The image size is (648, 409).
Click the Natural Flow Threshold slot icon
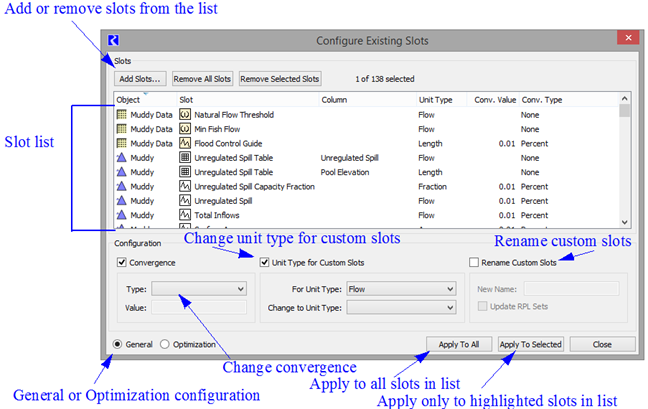[x=185, y=115]
